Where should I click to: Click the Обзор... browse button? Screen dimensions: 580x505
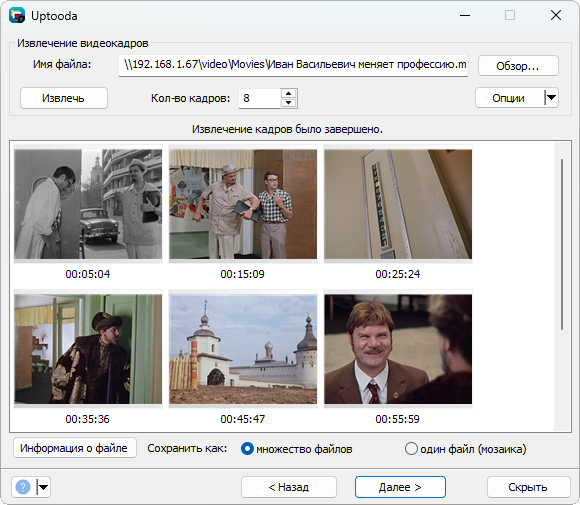pyautogui.click(x=518, y=66)
